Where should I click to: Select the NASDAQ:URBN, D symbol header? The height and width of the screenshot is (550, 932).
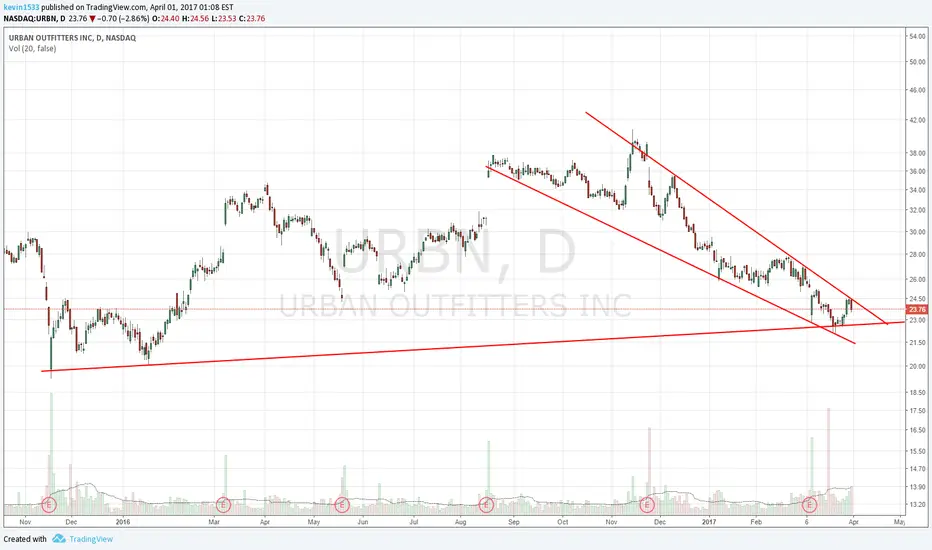pyautogui.click(x=34, y=18)
